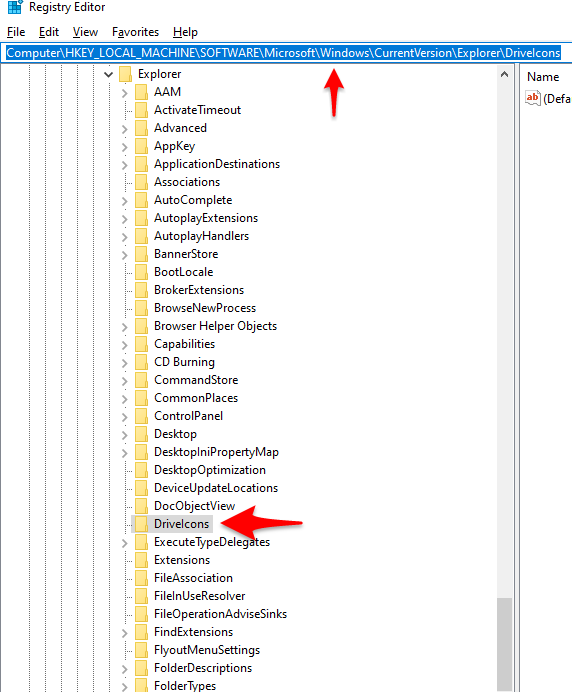Collapse the Explorer key
Screen dimensions: 572x692
(x=109, y=75)
